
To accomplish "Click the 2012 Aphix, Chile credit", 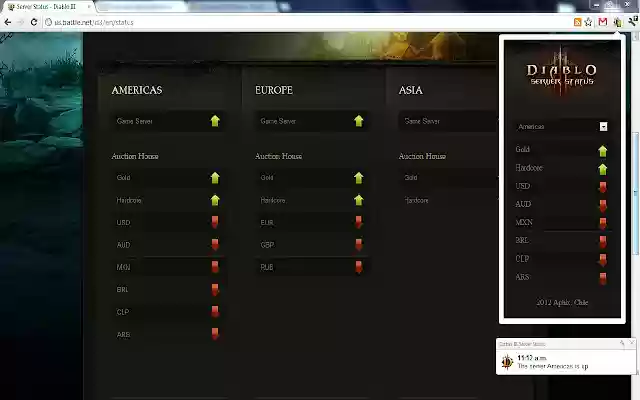I will click(562, 302).
